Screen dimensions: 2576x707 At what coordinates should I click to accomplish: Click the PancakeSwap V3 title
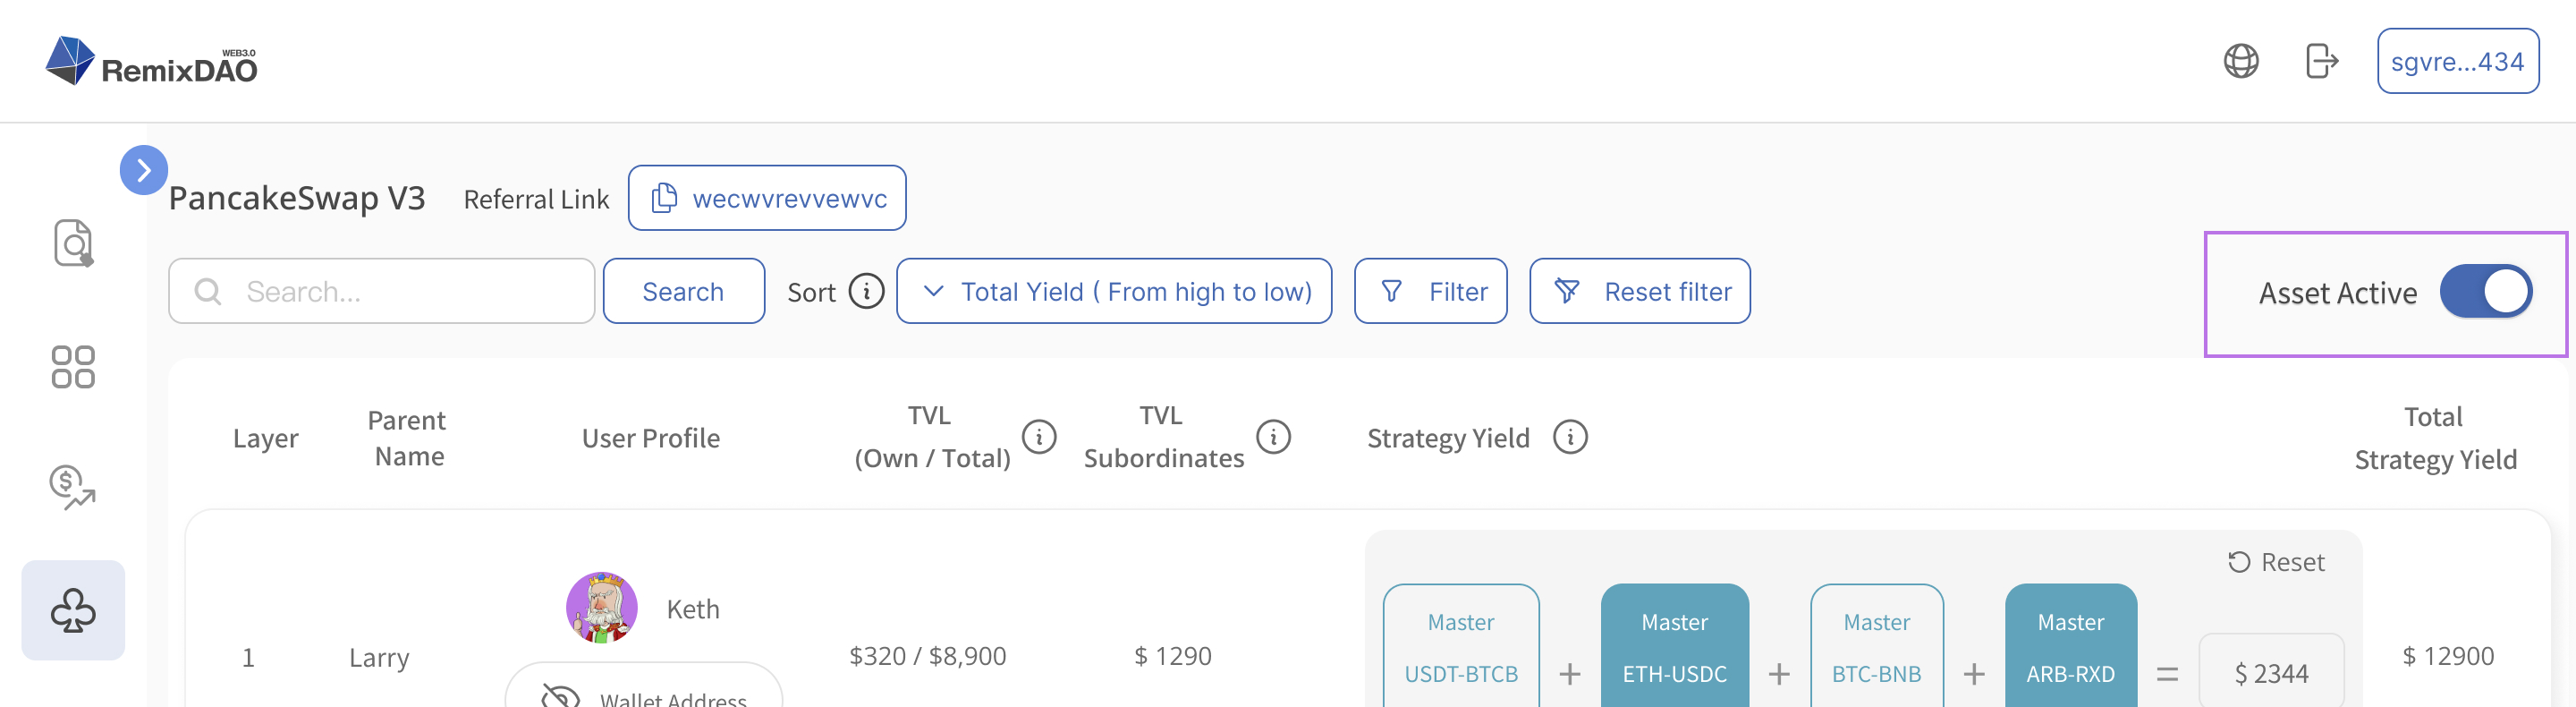297,198
